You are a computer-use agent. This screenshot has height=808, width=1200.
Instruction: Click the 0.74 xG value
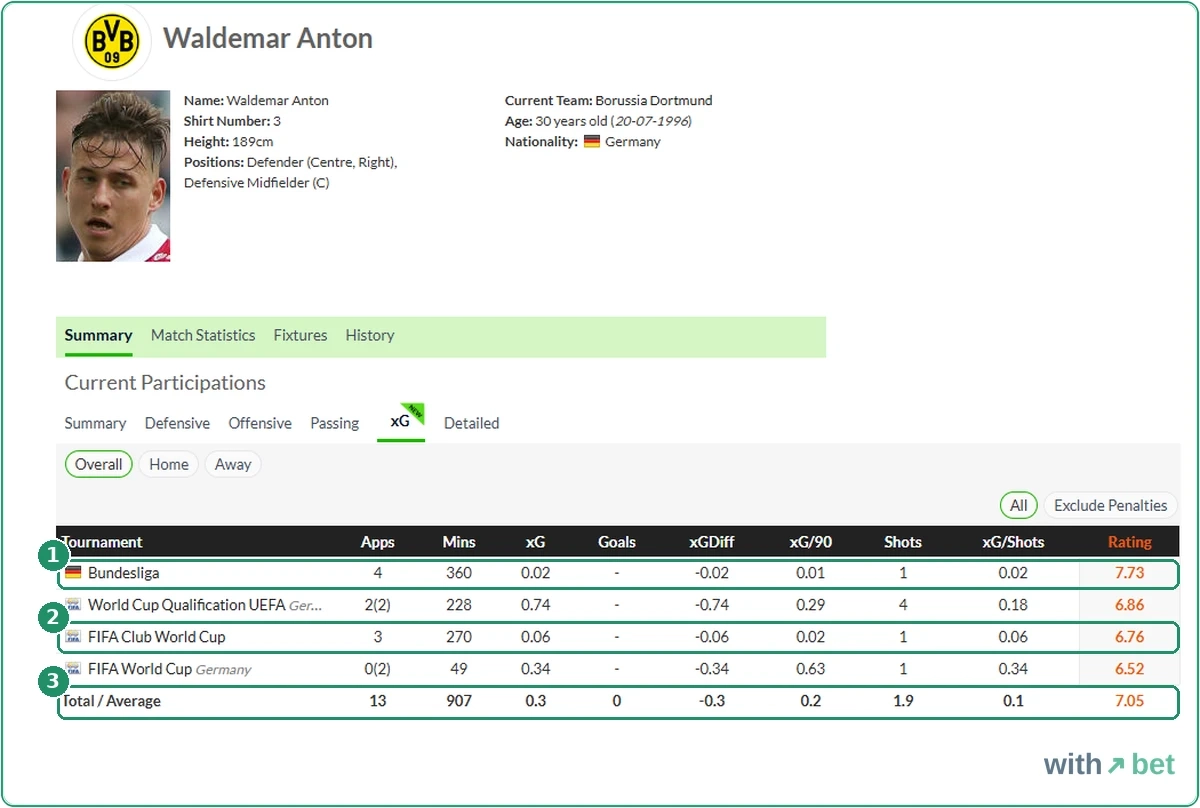click(x=536, y=605)
